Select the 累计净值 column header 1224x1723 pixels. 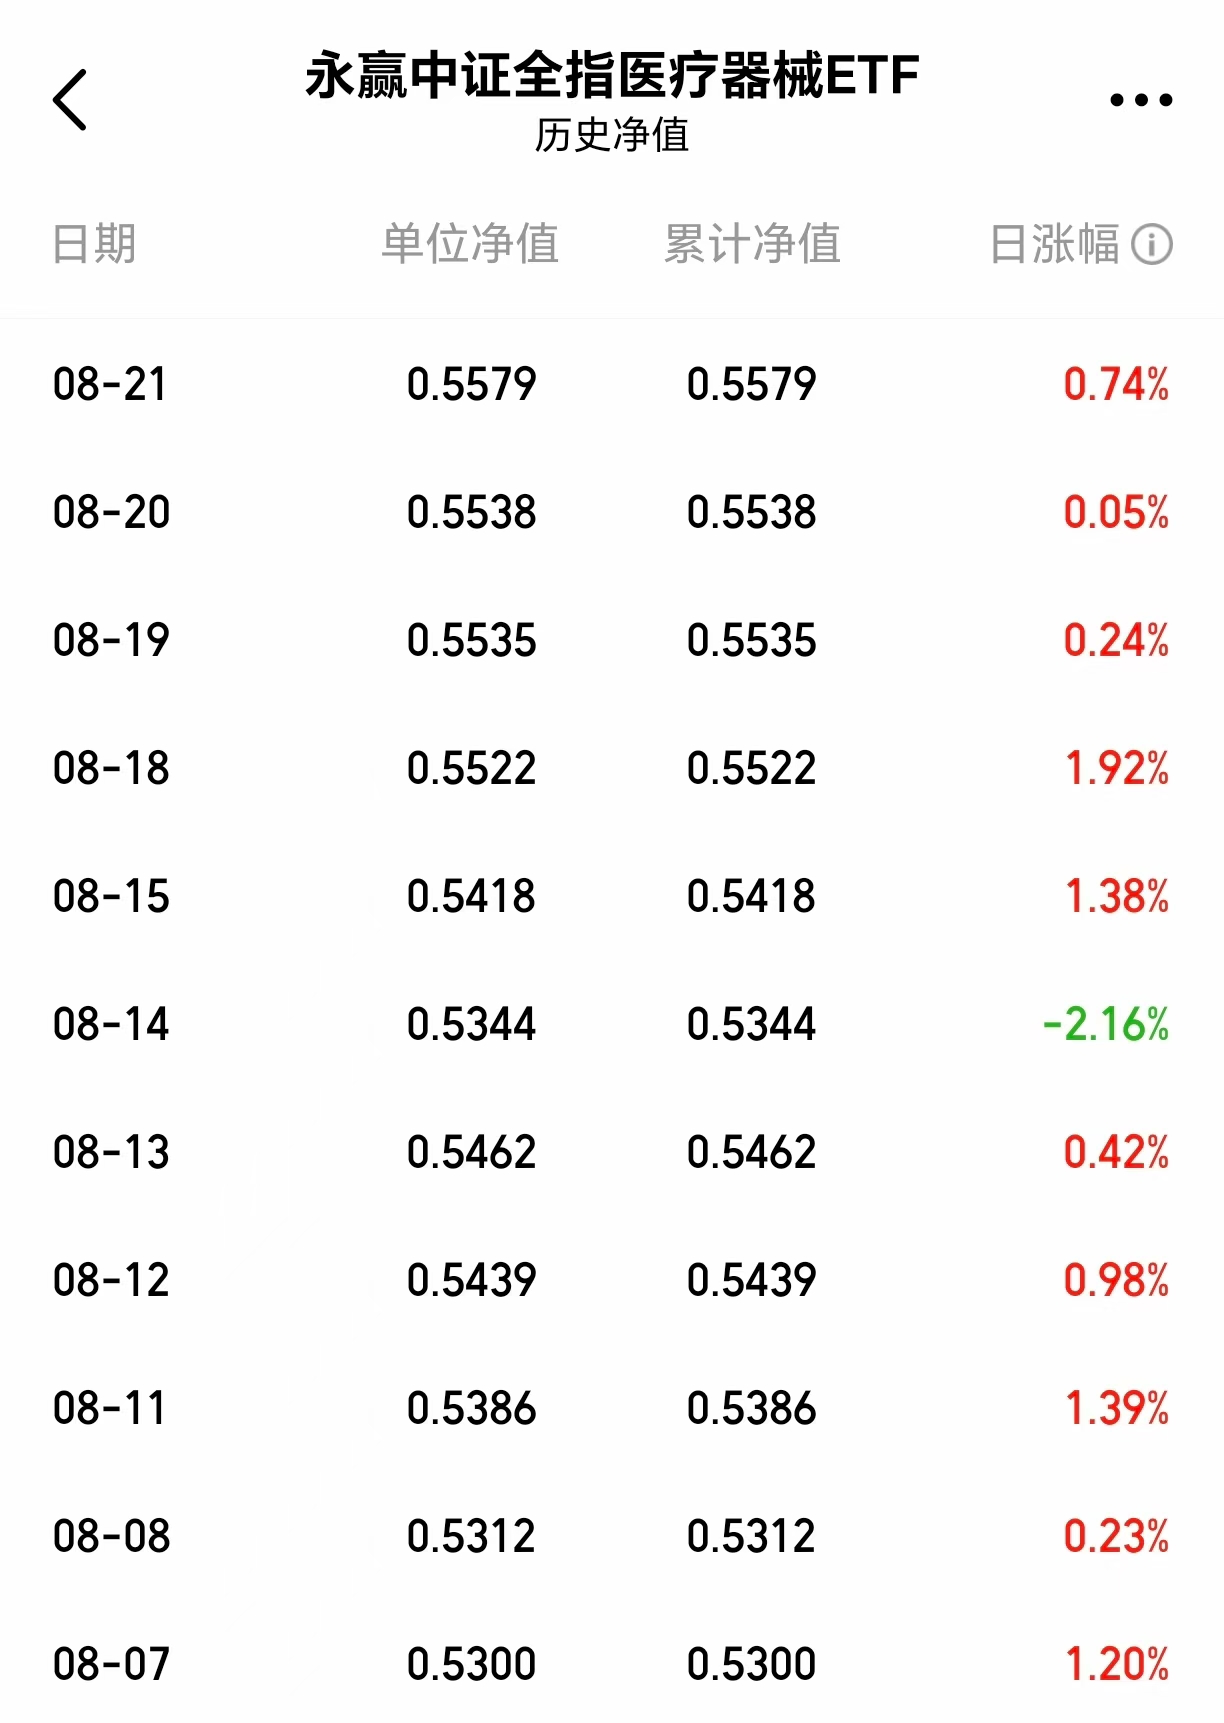point(752,244)
